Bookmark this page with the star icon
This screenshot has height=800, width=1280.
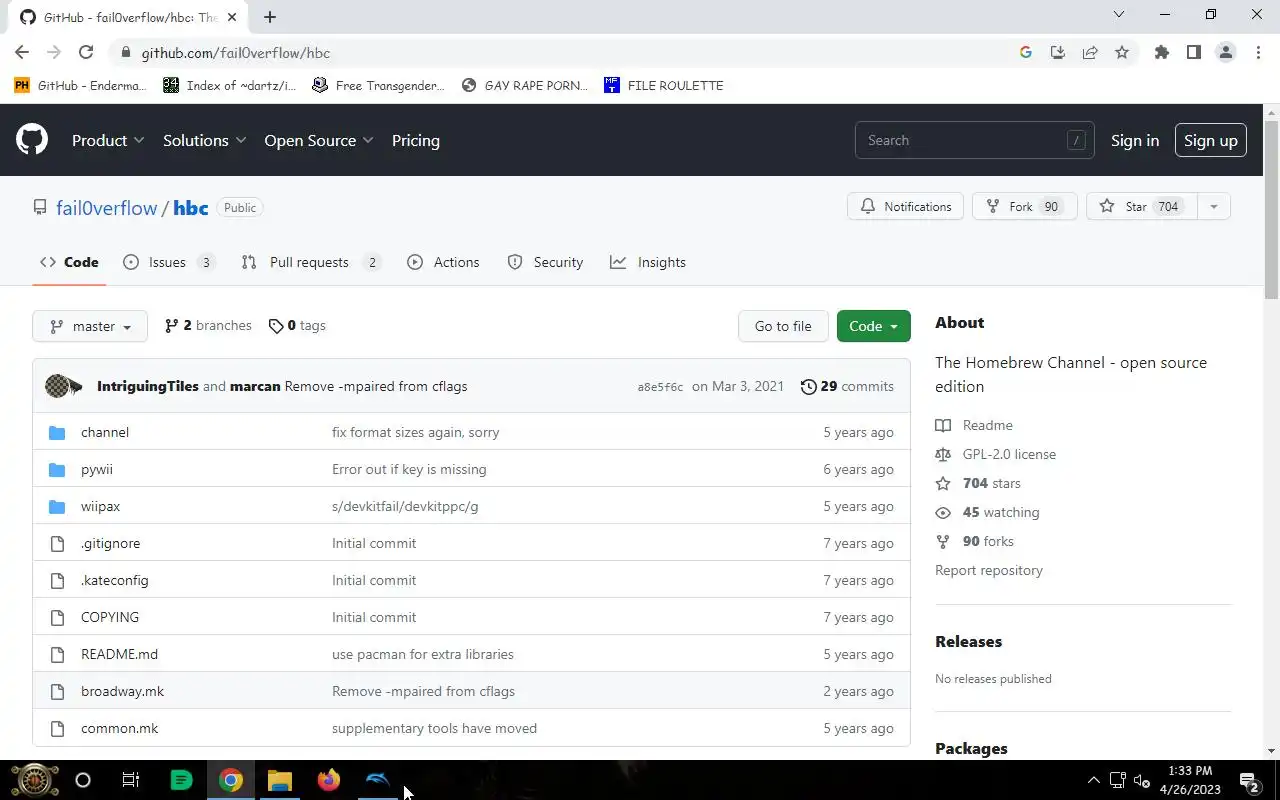point(1122,53)
